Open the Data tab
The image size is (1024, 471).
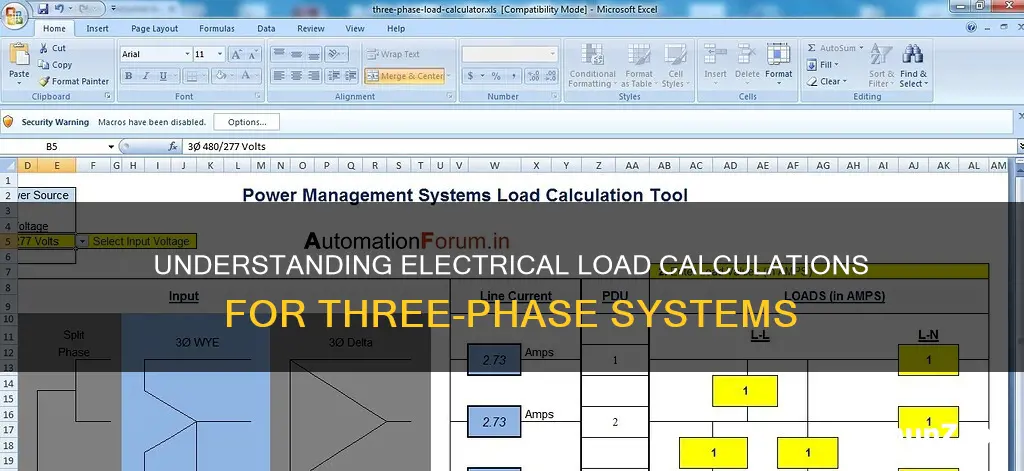click(266, 29)
